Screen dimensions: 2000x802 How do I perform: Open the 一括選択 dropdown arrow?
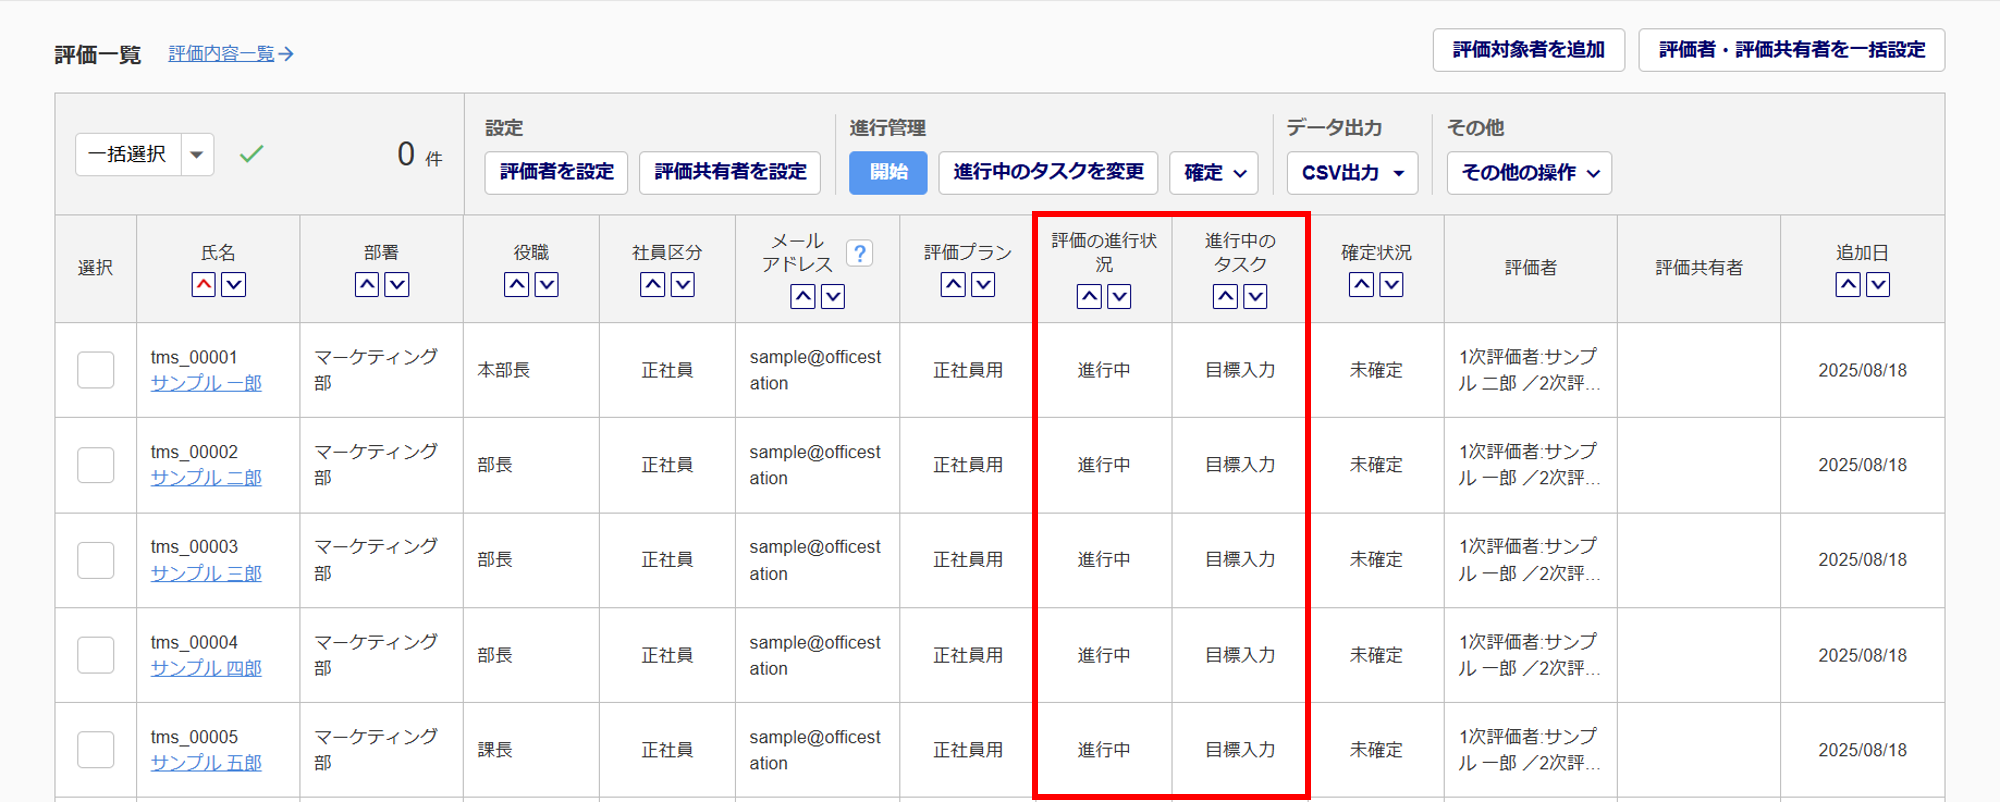[x=197, y=155]
